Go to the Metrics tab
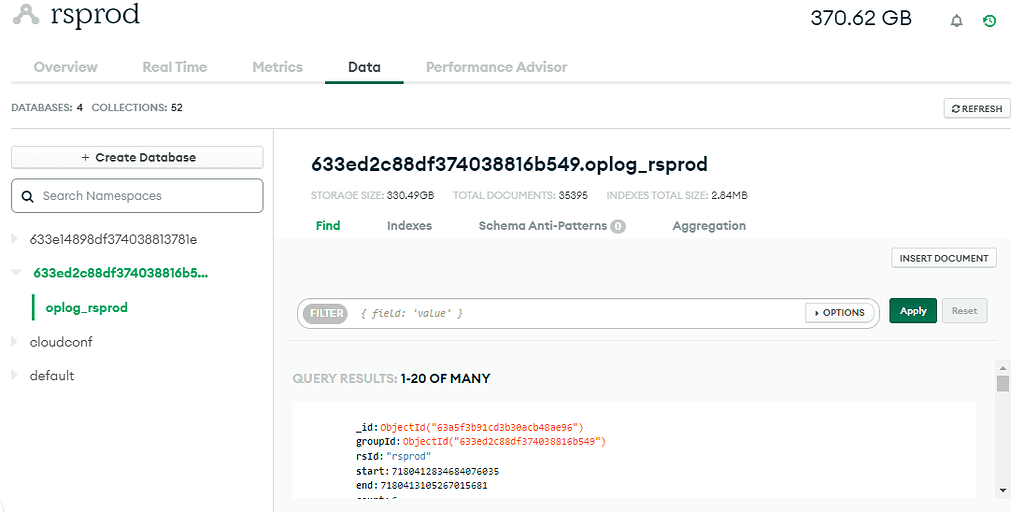Image resolution: width=1024 pixels, height=512 pixels. (x=277, y=67)
